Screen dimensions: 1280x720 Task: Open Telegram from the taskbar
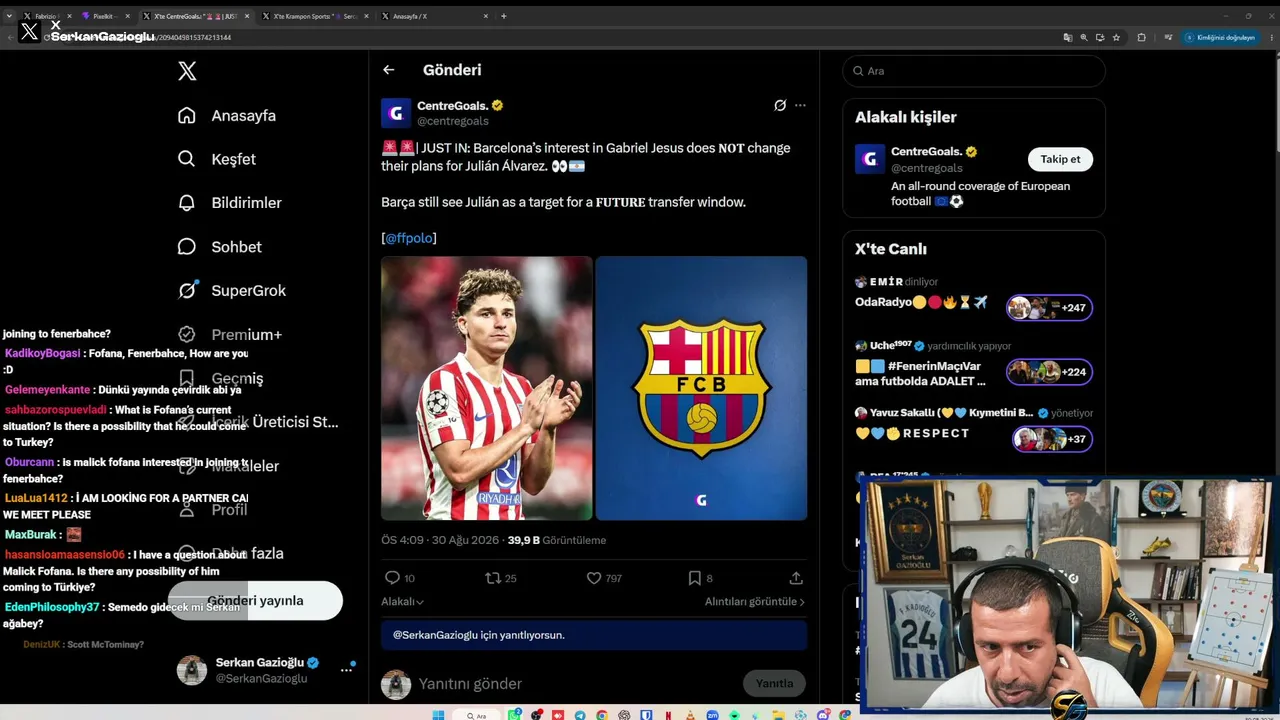[580, 715]
